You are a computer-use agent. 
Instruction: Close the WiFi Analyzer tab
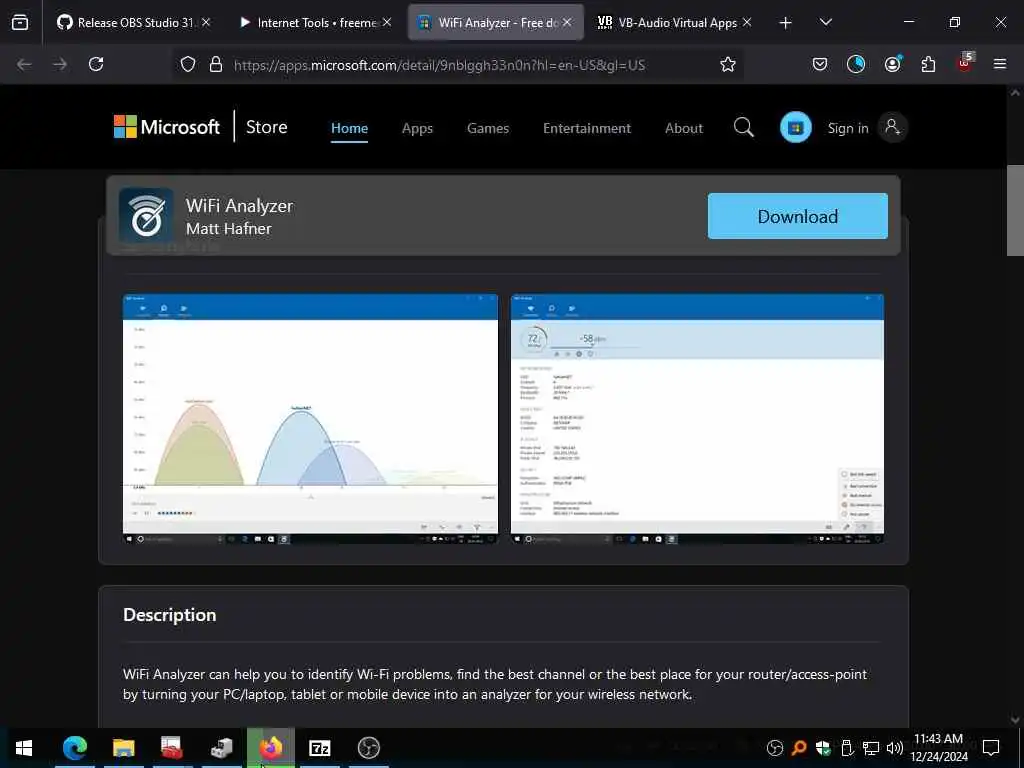click(x=567, y=22)
